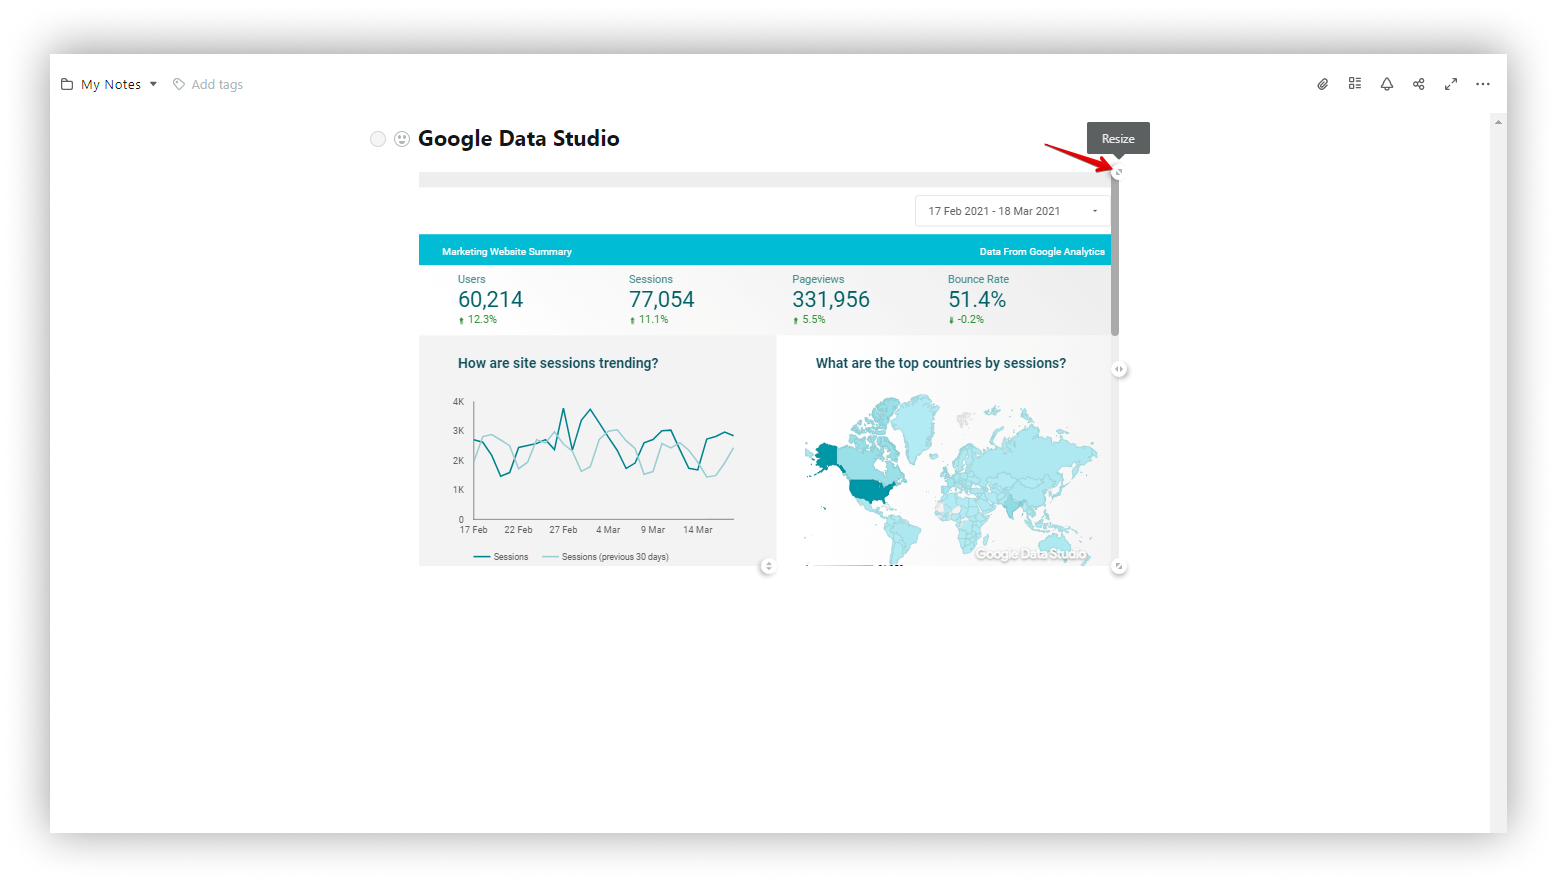1557x882 pixels.
Task: Click 'How are site sessions trending?' heading
Action: 558,363
